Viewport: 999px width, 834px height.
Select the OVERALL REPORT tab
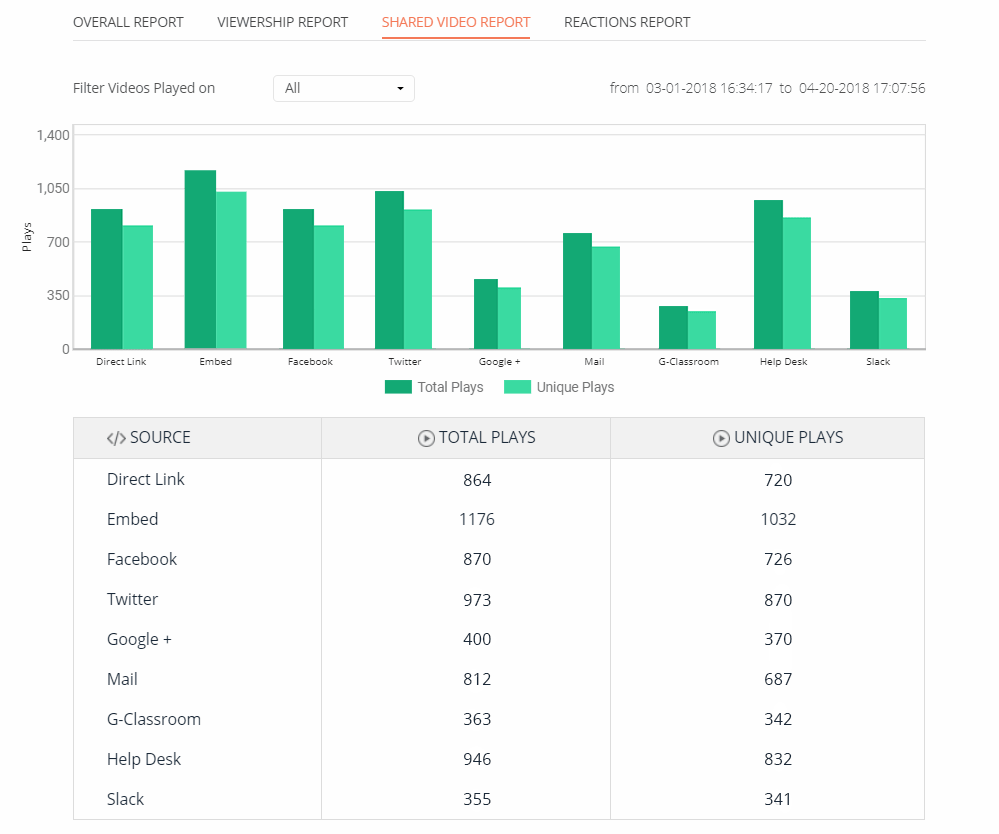tap(128, 21)
